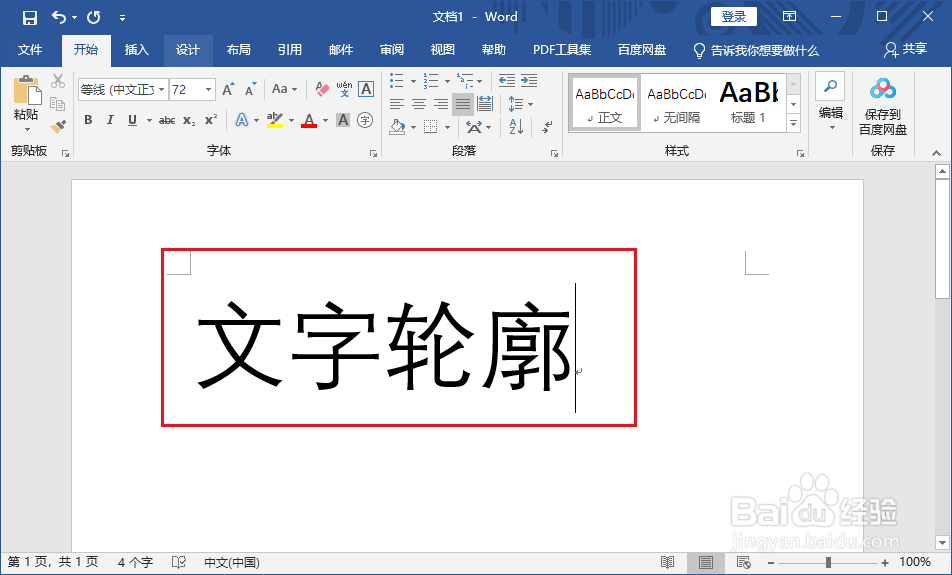The height and width of the screenshot is (575, 952).
Task: Switch to the Design (设计) tab
Action: click(x=188, y=50)
